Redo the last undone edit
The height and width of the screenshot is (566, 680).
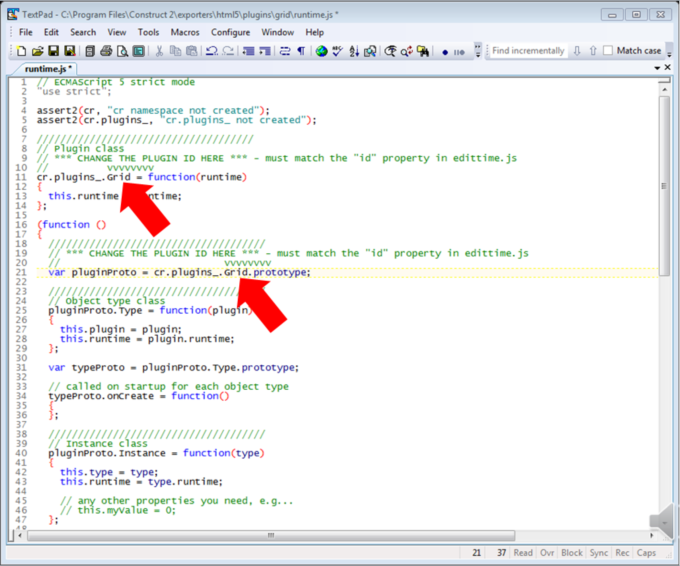[x=228, y=51]
